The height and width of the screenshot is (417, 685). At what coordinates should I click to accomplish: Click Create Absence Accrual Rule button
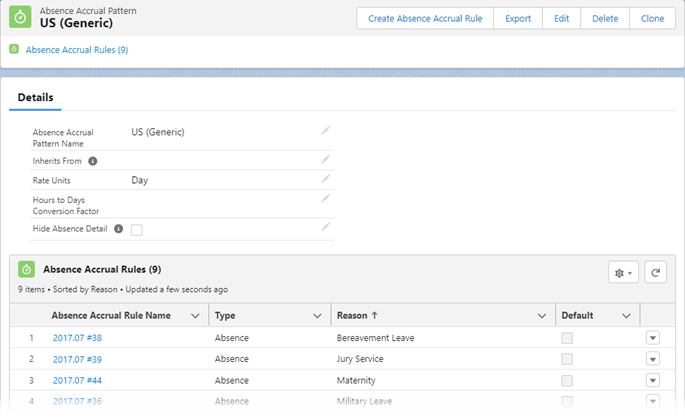click(424, 18)
